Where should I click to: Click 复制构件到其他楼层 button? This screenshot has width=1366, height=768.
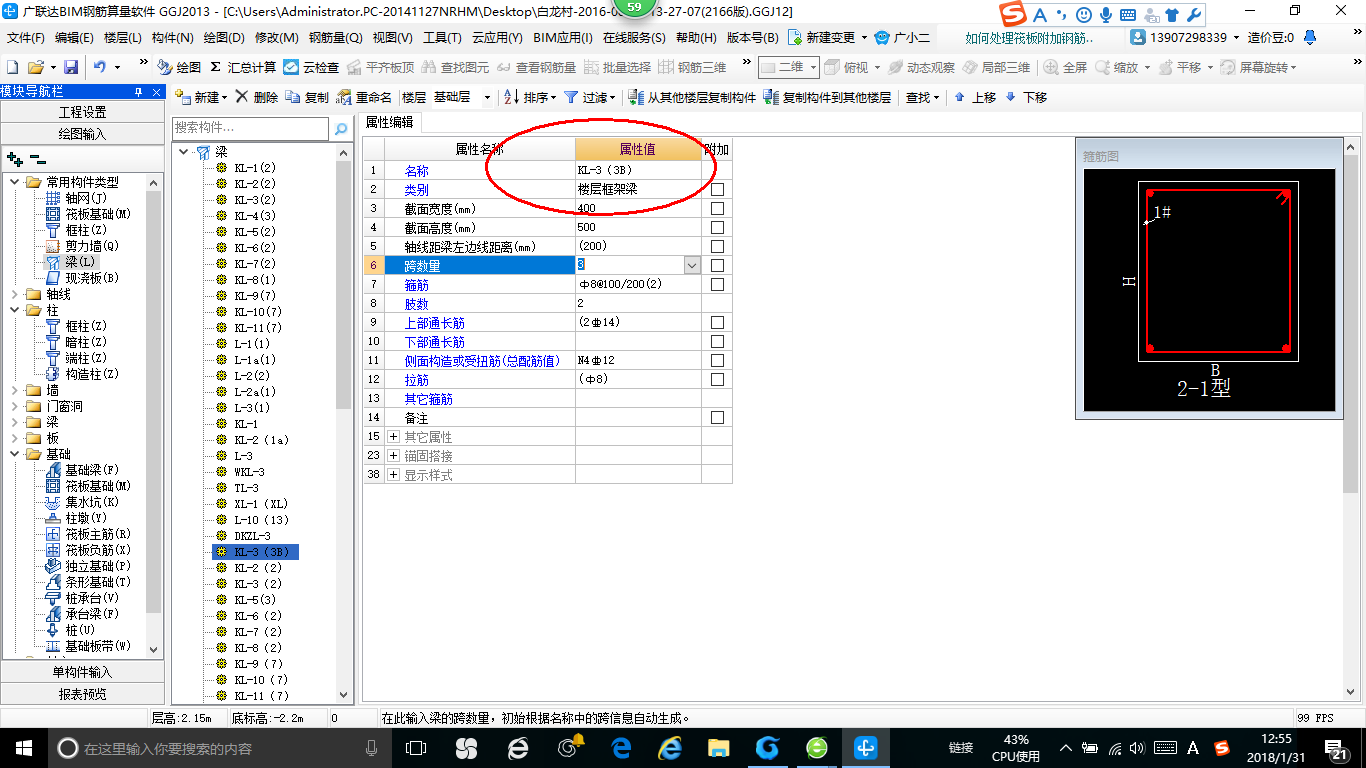tap(827, 97)
